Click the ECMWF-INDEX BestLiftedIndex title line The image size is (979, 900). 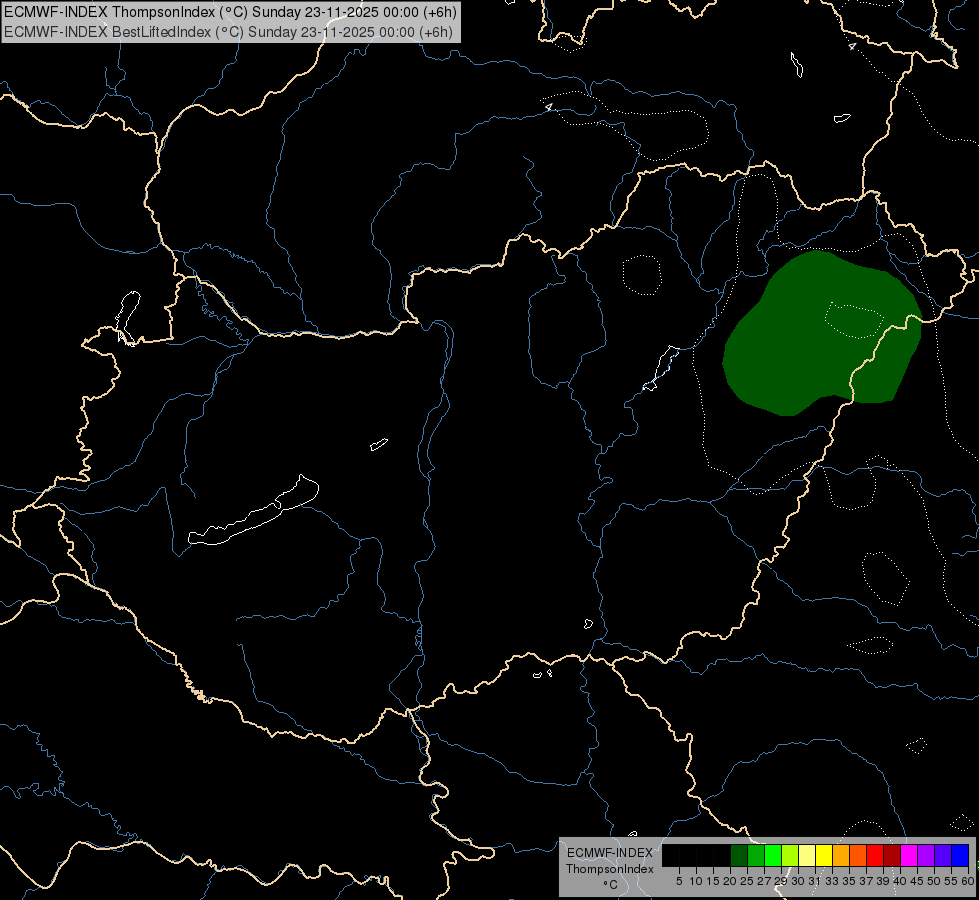pyautogui.click(x=229, y=32)
